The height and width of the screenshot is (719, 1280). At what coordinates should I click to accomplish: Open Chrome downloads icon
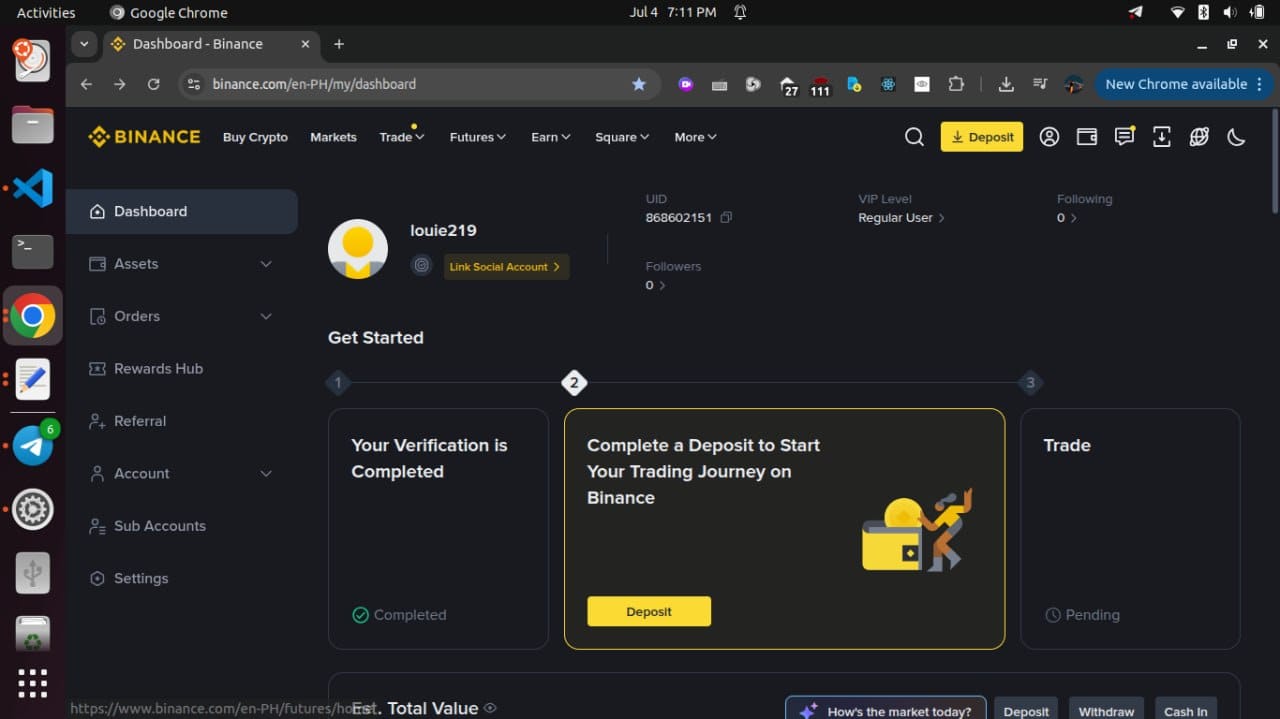(x=1006, y=84)
